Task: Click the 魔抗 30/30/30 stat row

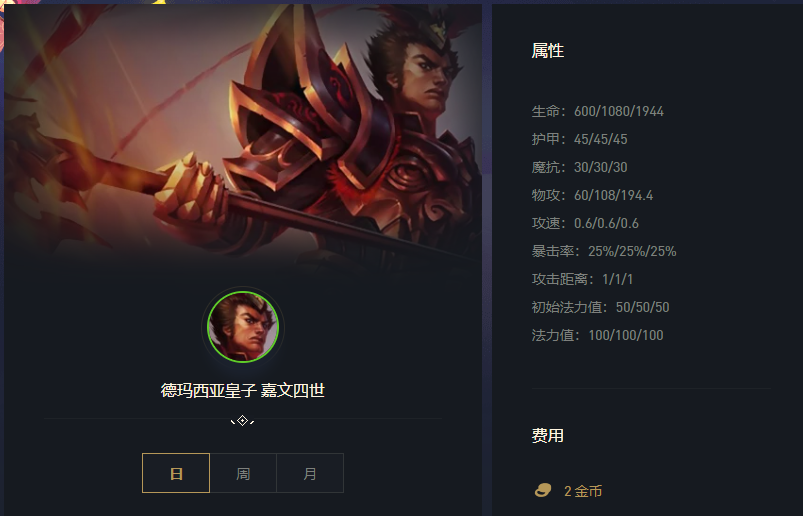Action: coord(579,167)
